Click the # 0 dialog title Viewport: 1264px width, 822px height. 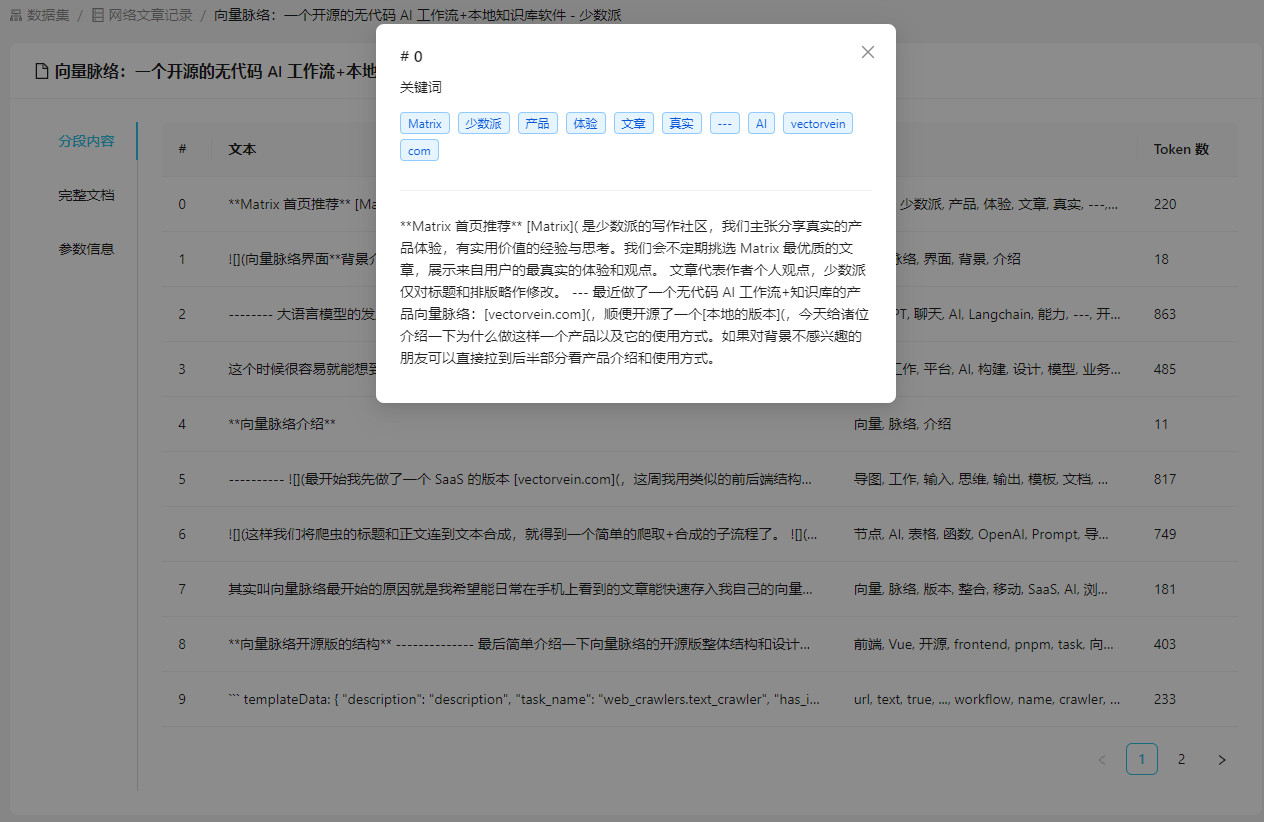[411, 56]
